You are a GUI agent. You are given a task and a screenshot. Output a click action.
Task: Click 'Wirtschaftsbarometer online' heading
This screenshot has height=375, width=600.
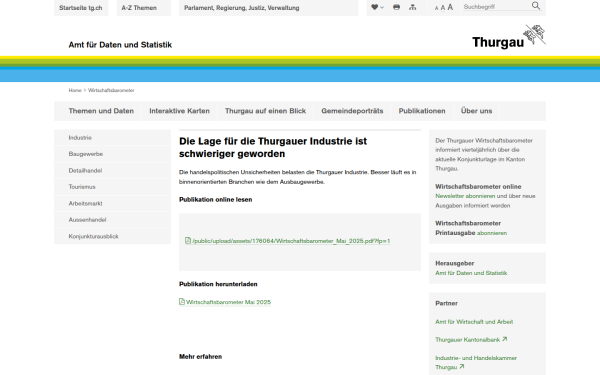[x=478, y=186]
